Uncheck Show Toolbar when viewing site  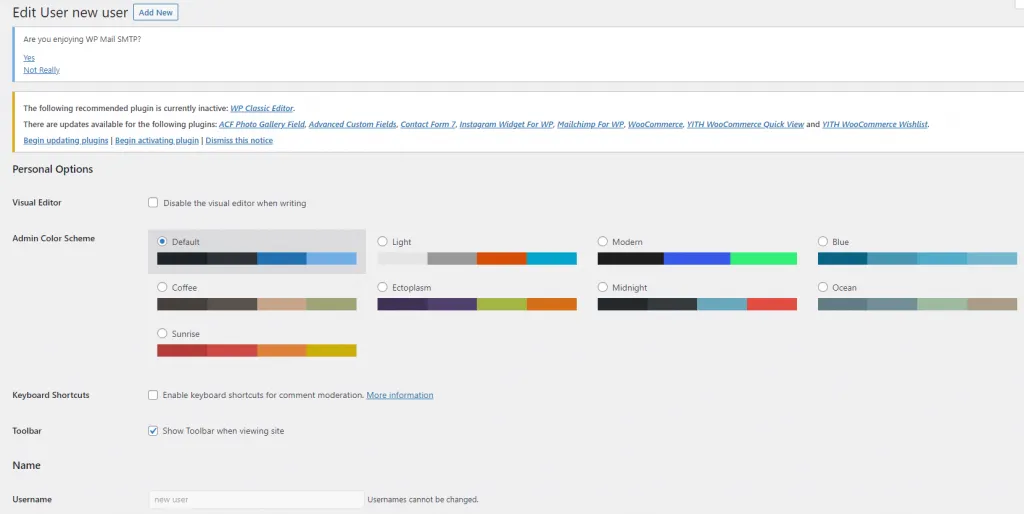click(x=153, y=431)
